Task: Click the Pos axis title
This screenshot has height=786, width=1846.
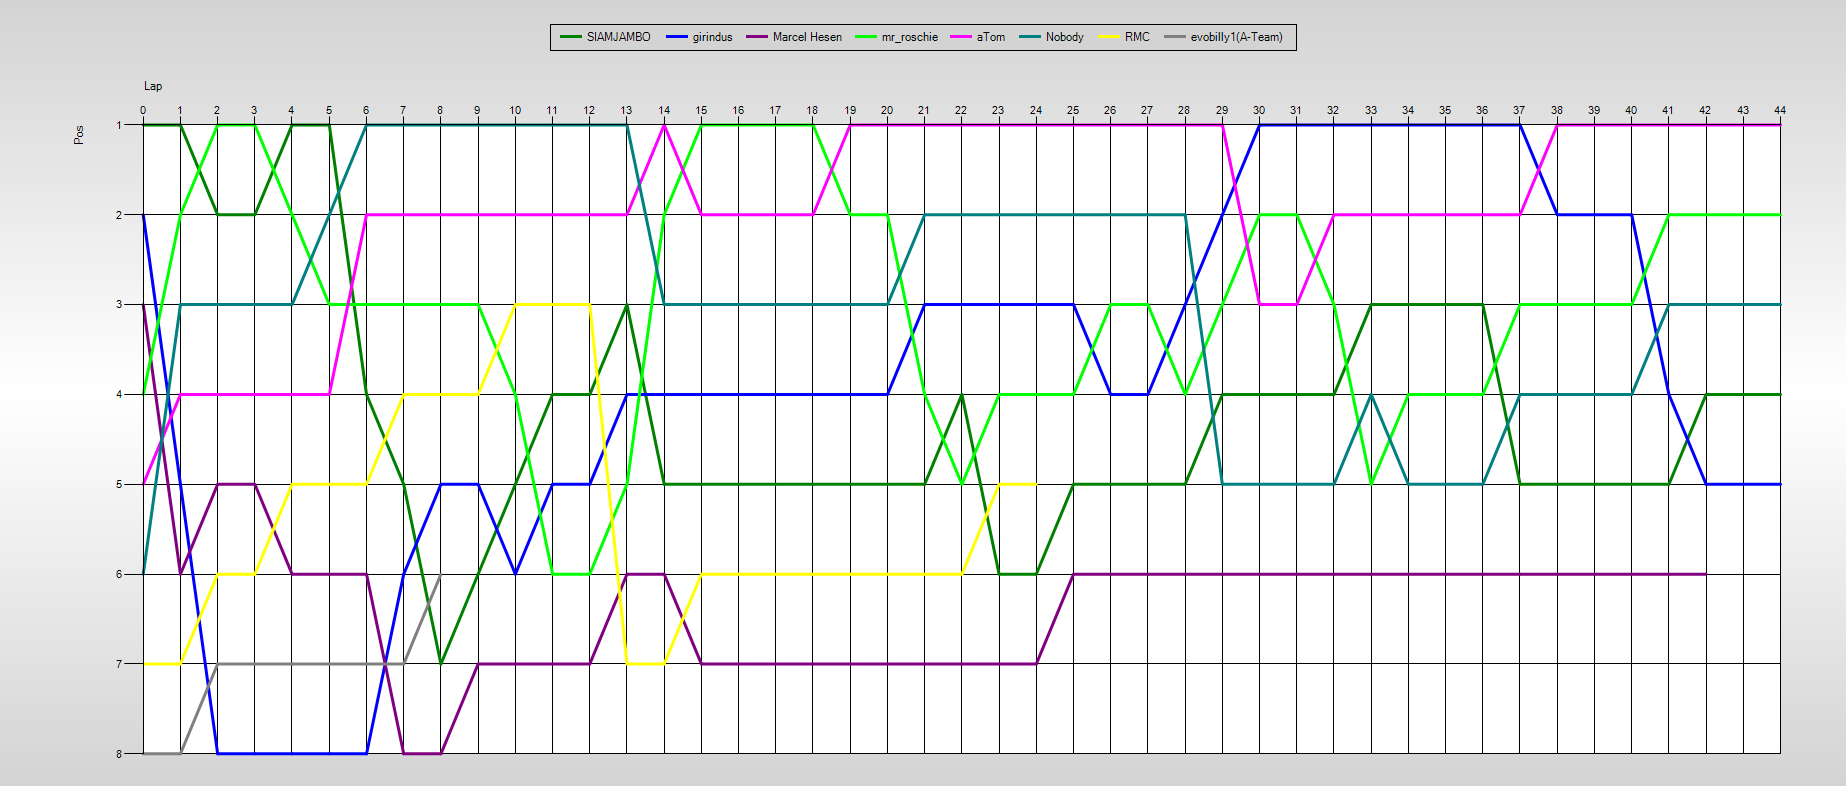Action: (x=79, y=135)
